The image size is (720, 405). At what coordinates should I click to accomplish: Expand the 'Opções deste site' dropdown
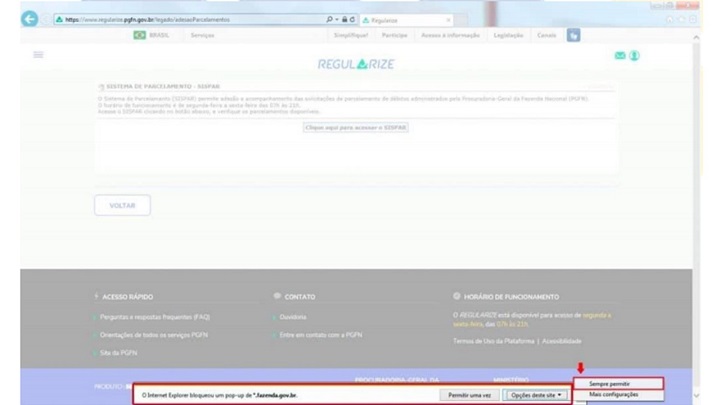(537, 395)
